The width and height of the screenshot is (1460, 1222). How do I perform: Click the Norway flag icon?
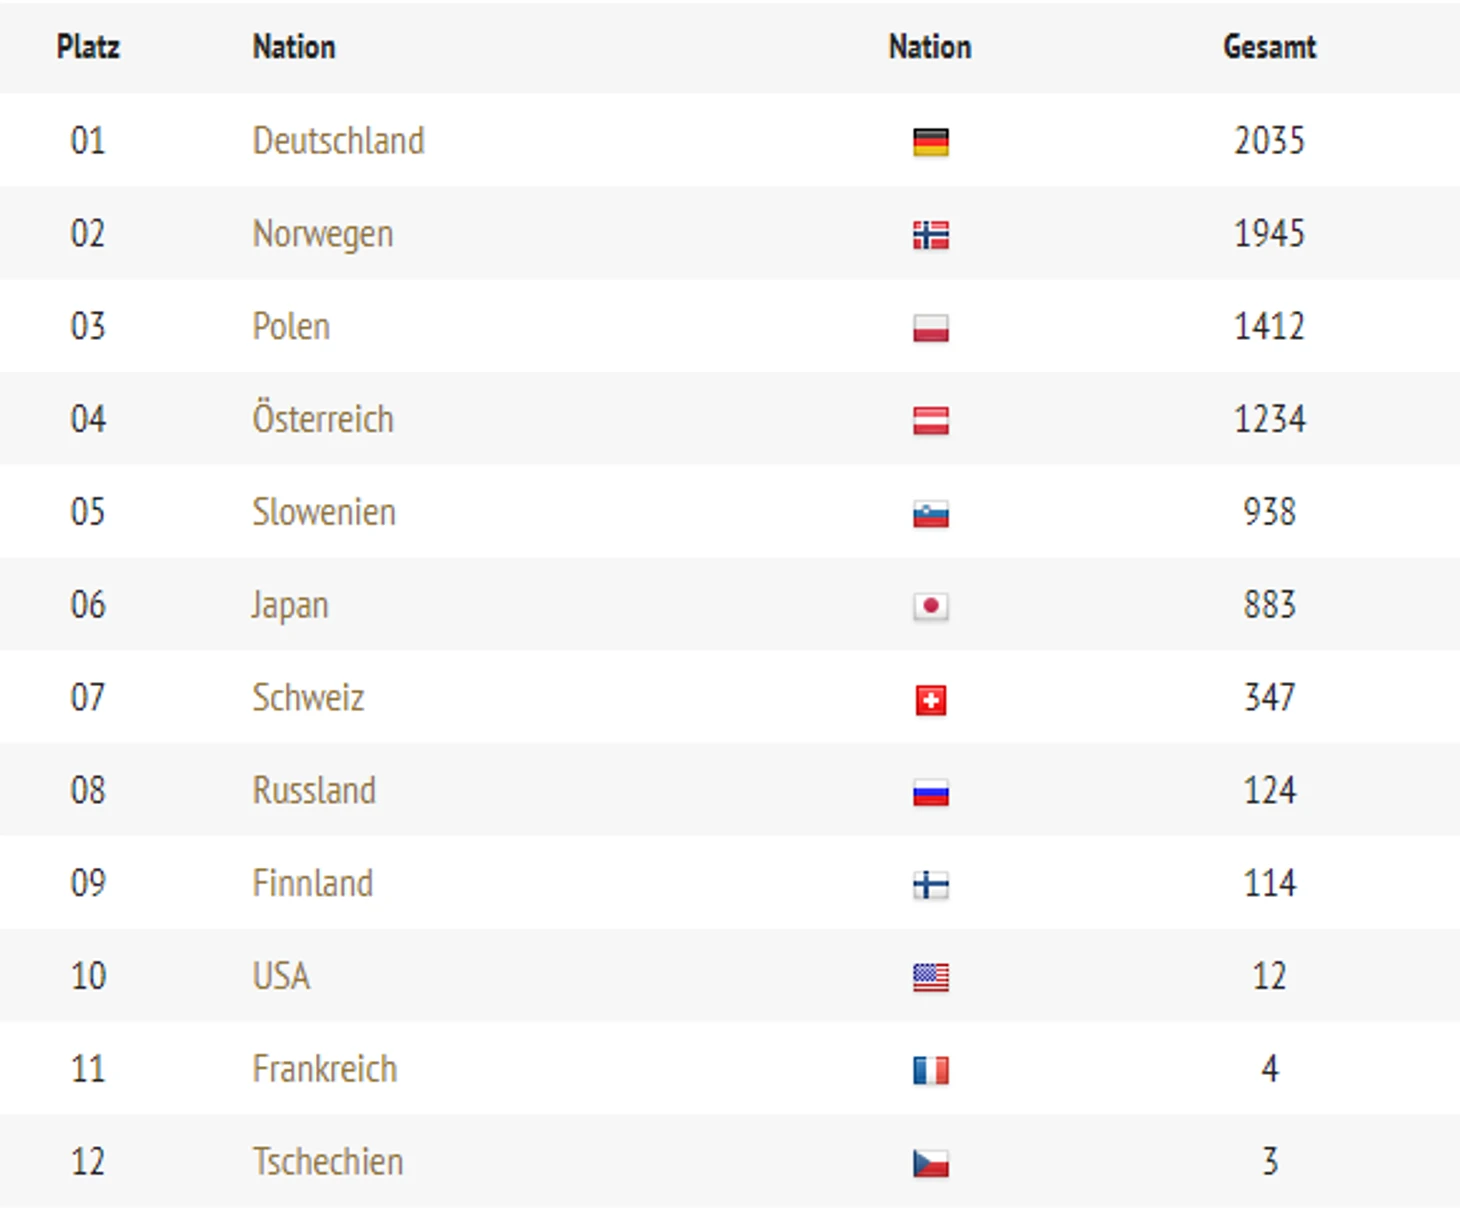pyautogui.click(x=930, y=235)
